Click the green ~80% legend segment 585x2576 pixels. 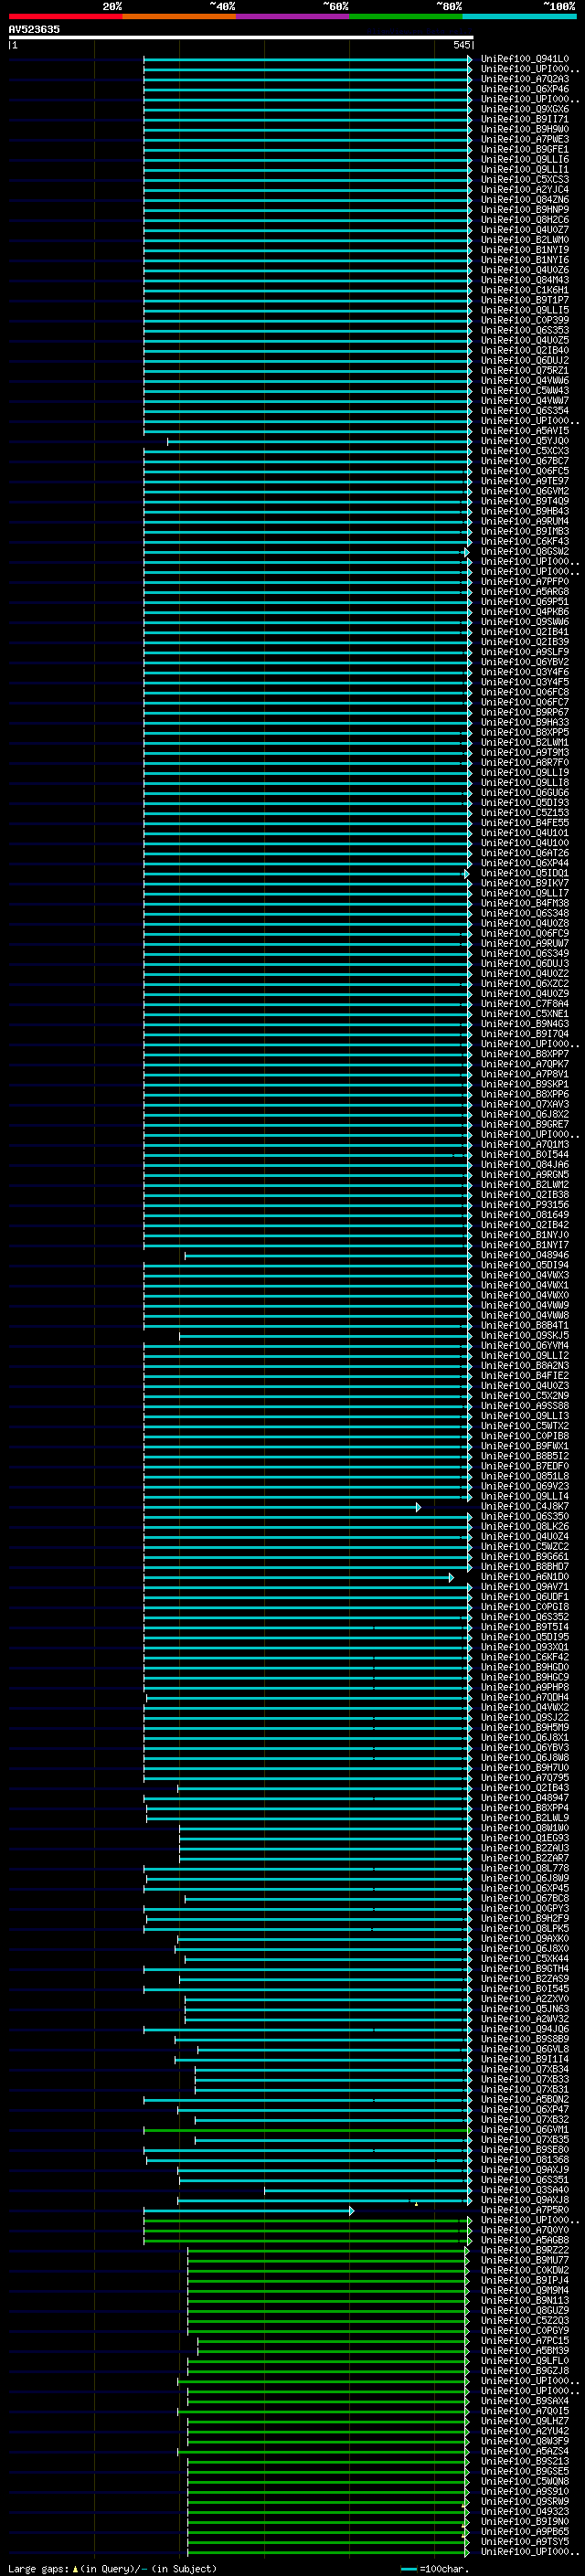(x=406, y=16)
